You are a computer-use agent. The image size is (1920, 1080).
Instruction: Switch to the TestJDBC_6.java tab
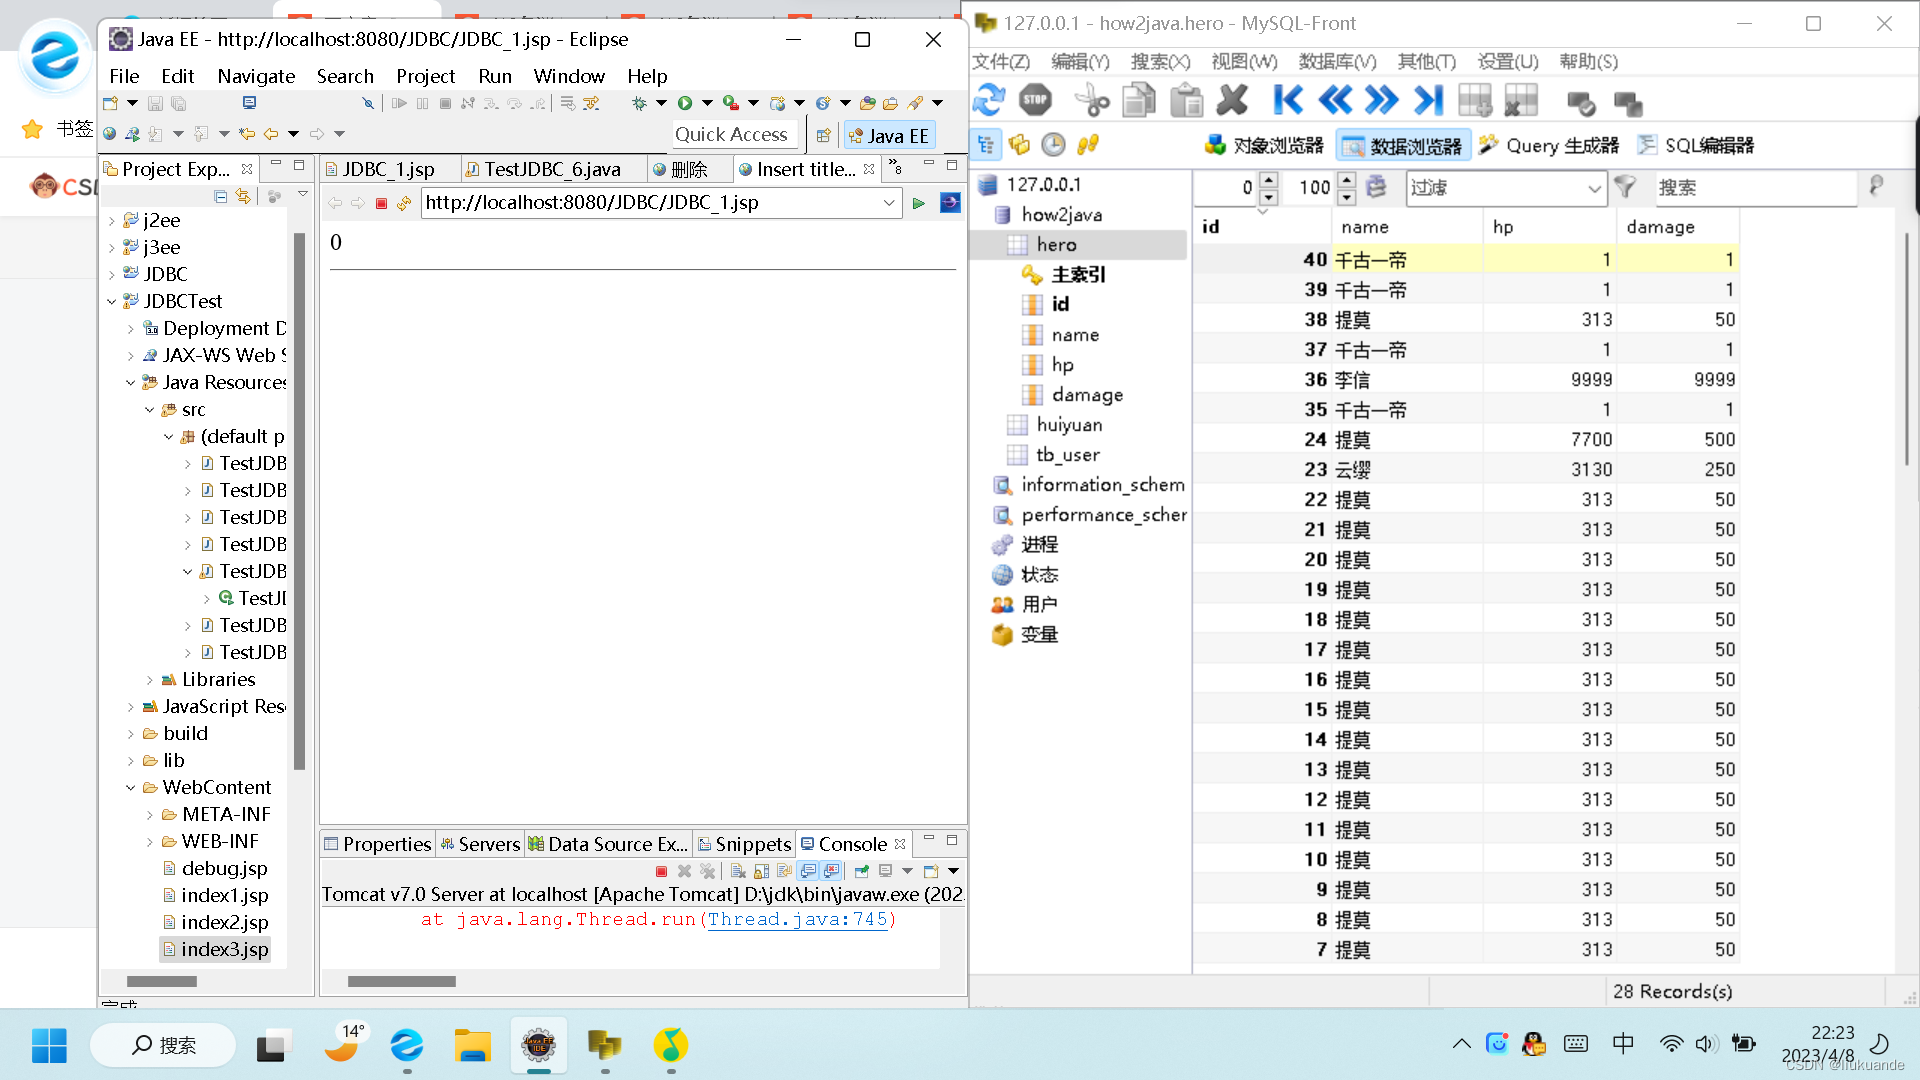tap(554, 168)
